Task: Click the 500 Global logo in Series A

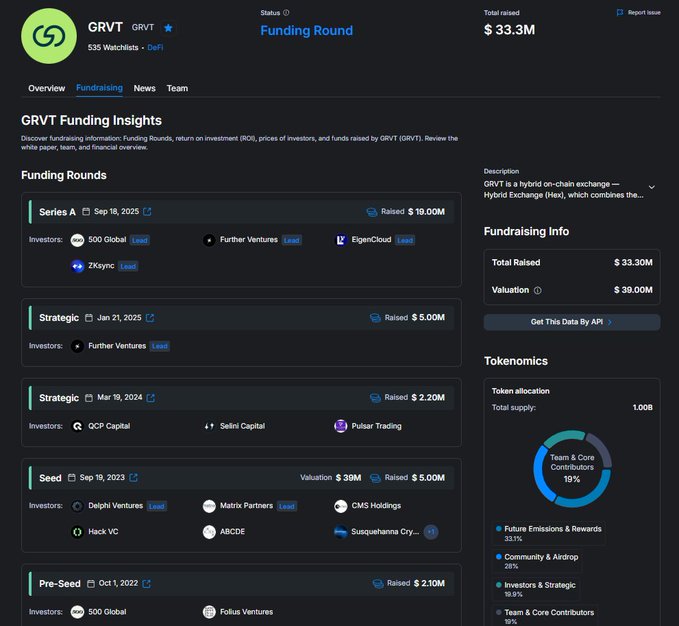Action: tap(77, 240)
